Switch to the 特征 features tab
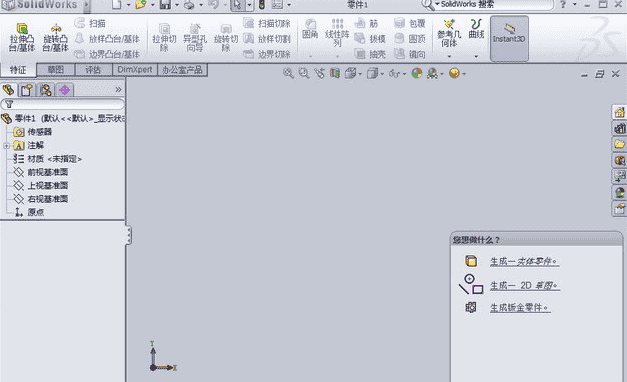The image size is (627, 382). pos(18,70)
